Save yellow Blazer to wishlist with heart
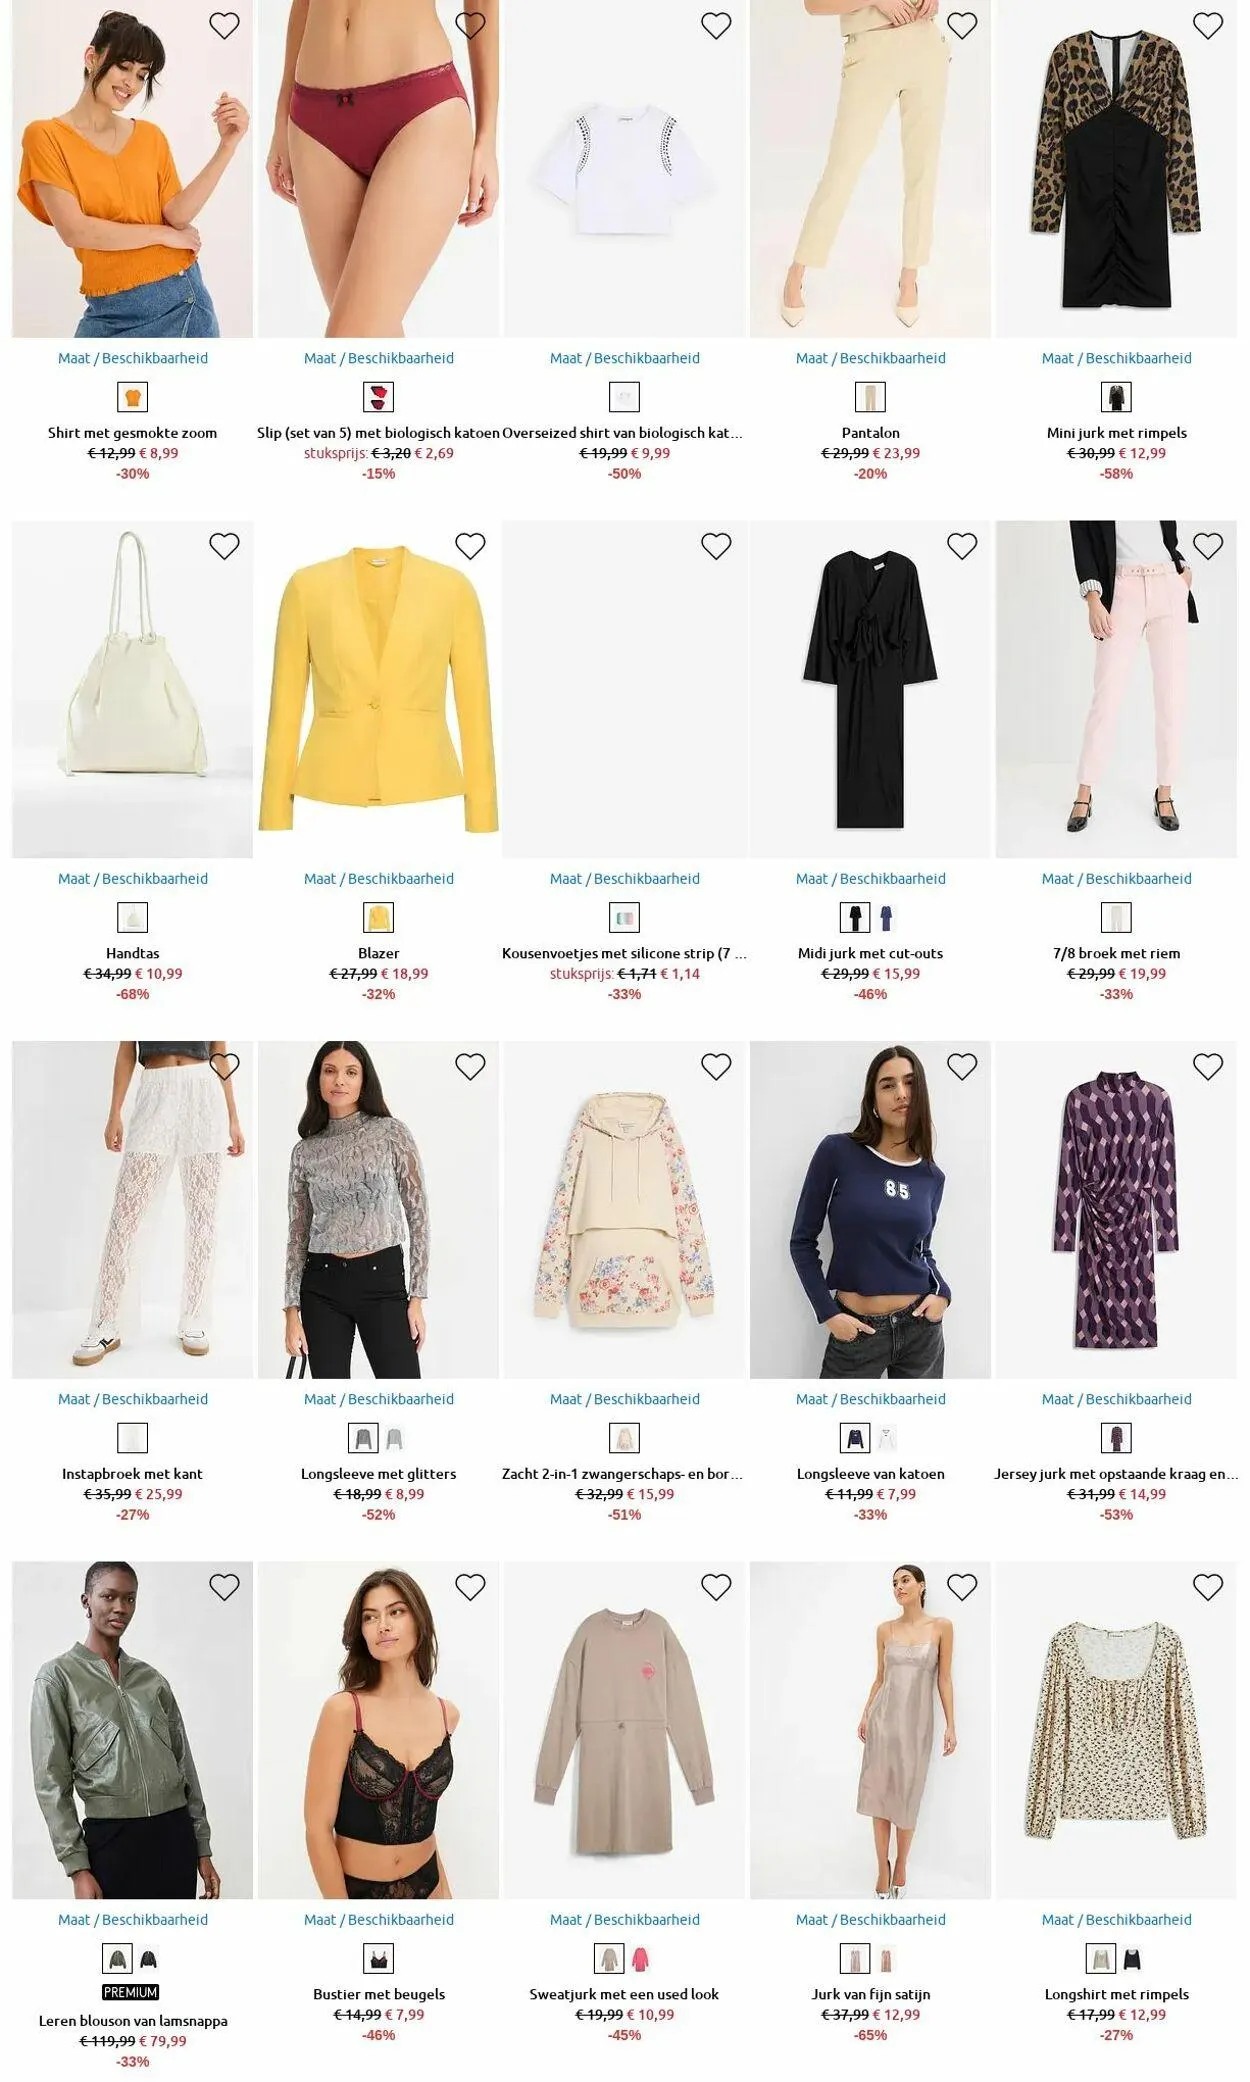Image resolution: width=1250 pixels, height=2082 pixels. tap(470, 546)
